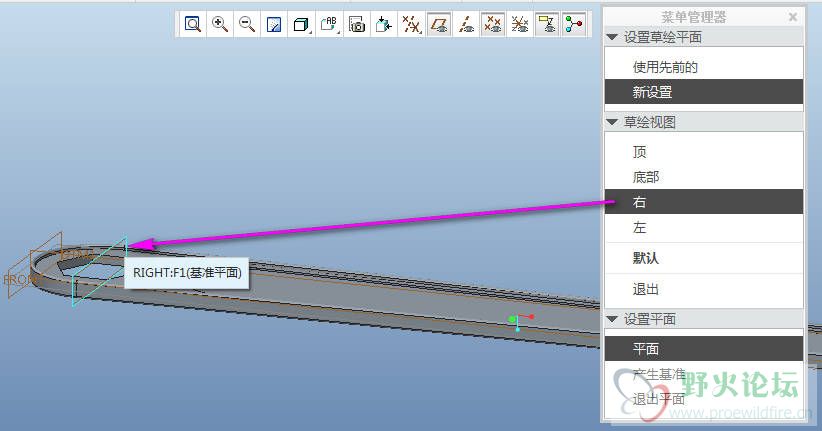Image resolution: width=822 pixels, height=431 pixels.
Task: Toggle coordinate system display eye icon
Action: tap(520, 24)
